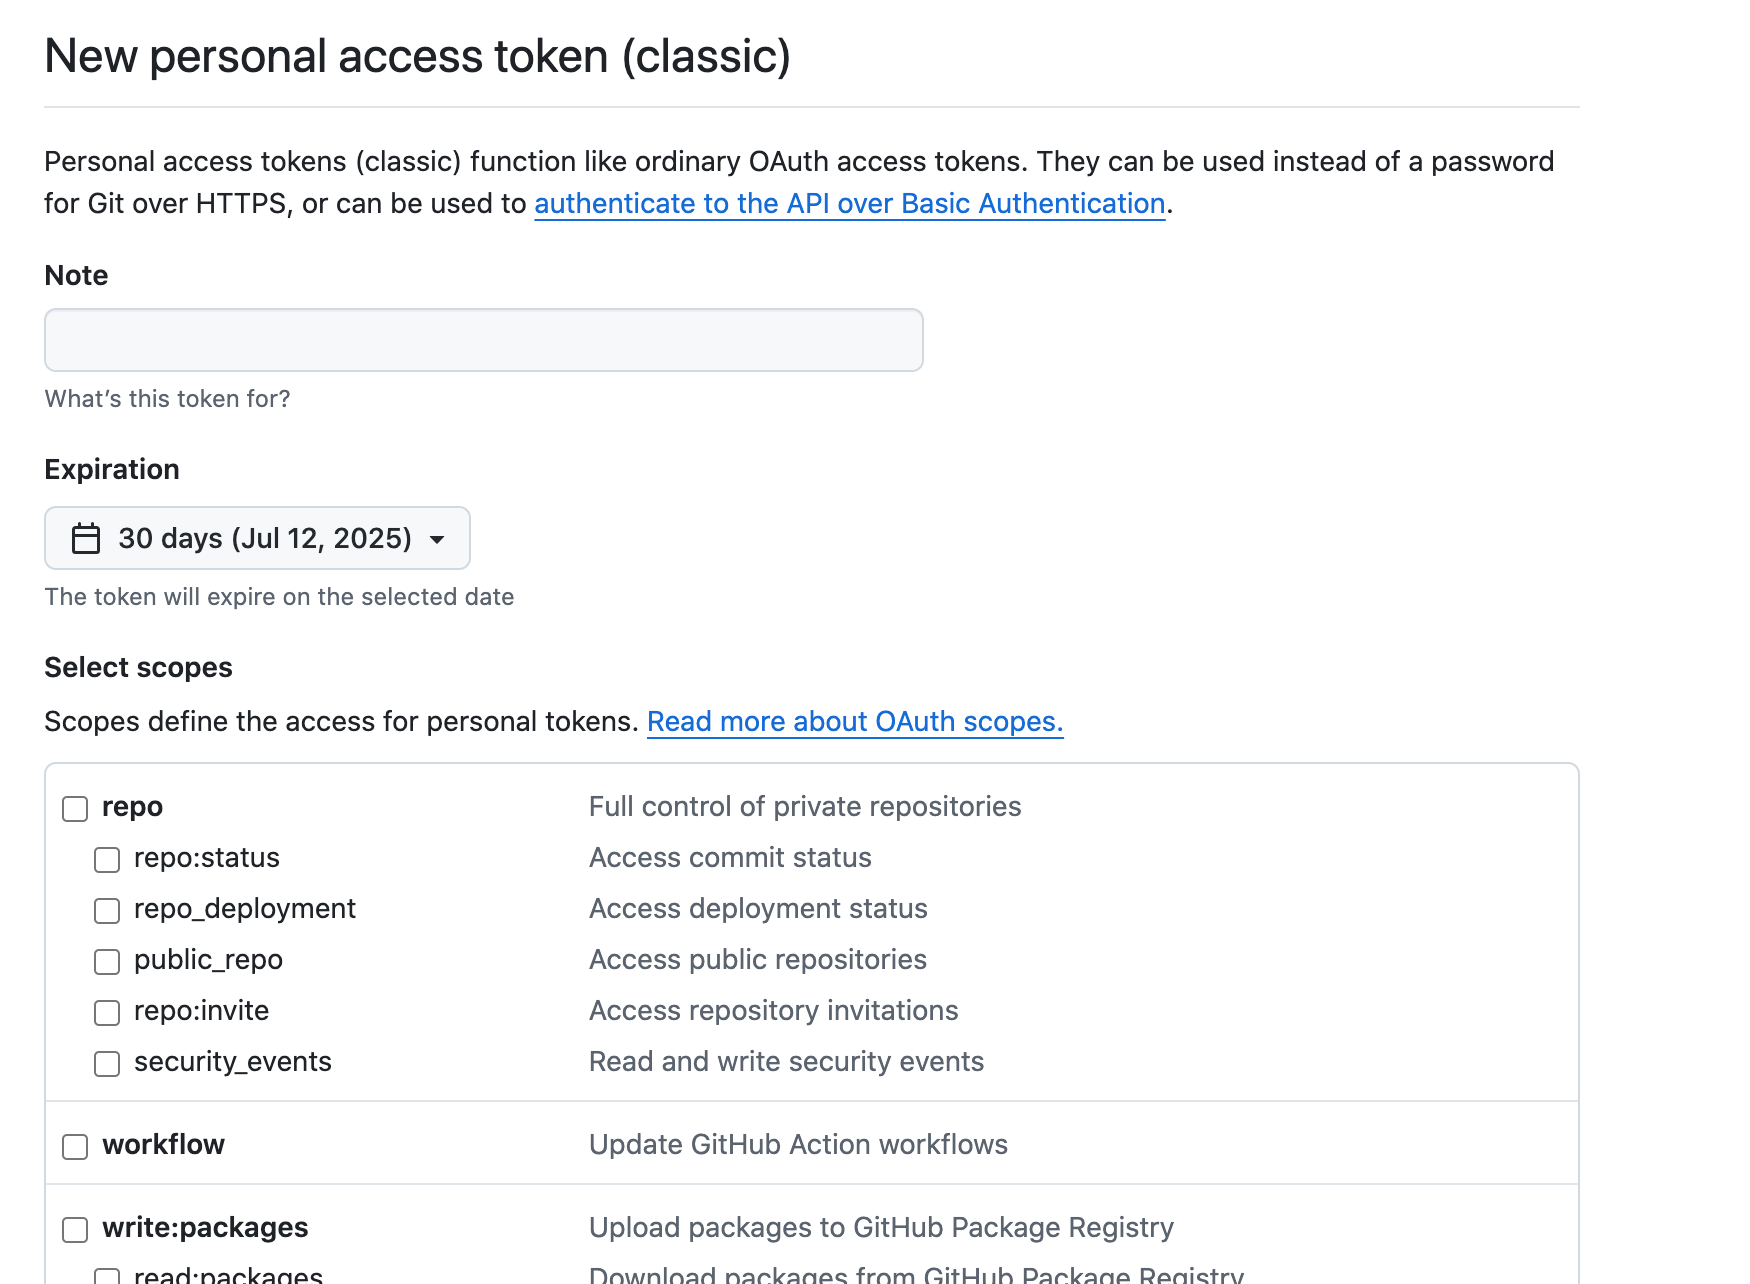Expand the 30 days expiration menu

pos(257,538)
